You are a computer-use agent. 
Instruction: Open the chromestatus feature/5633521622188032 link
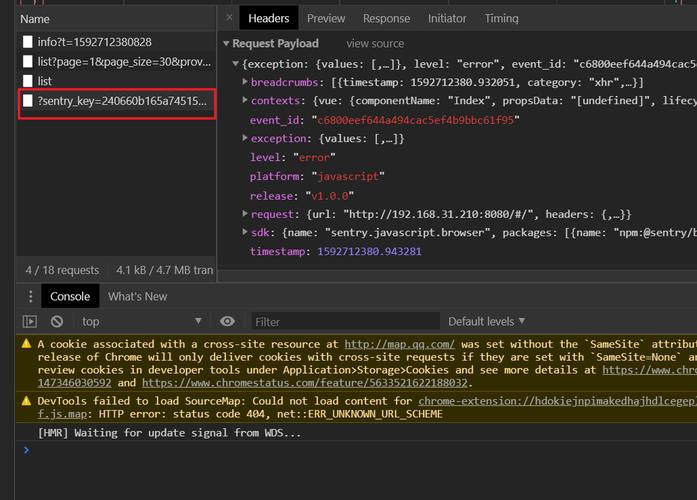304,383
